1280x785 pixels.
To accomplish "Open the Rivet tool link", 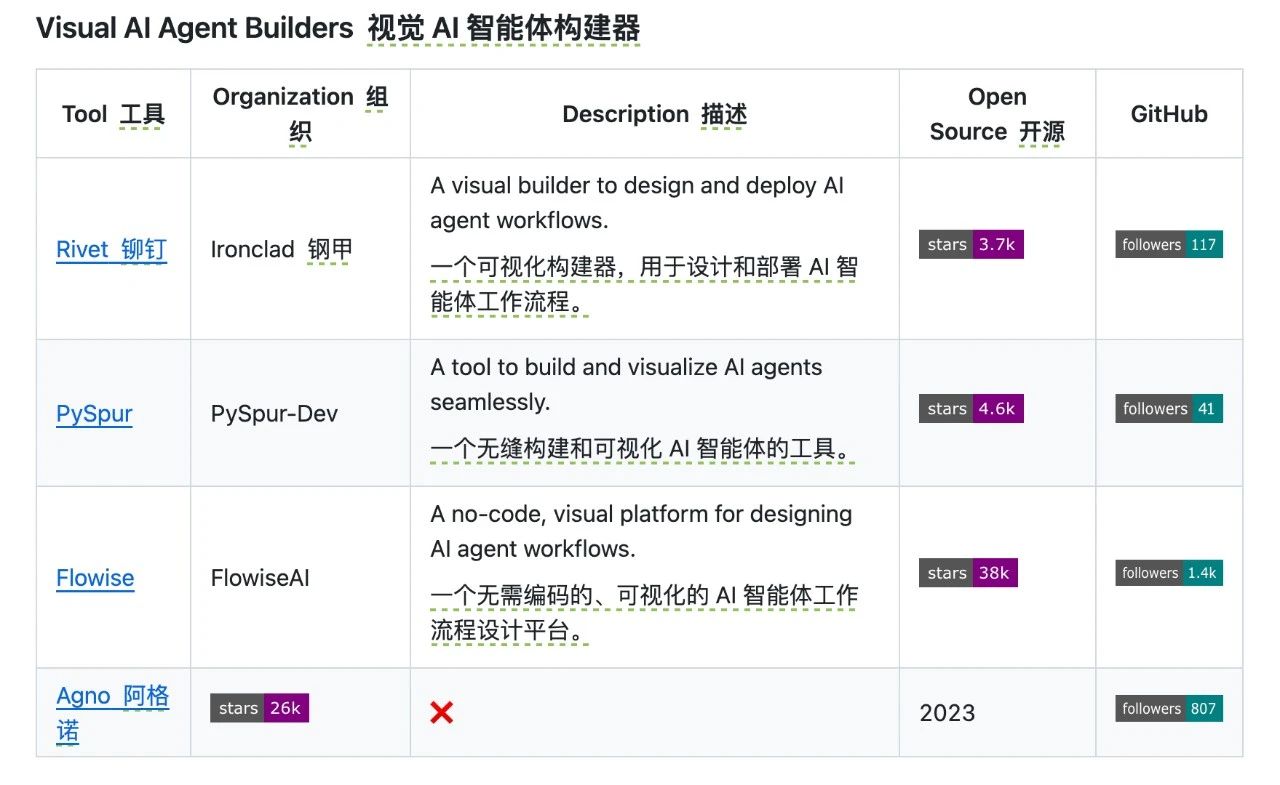I will 111,249.
